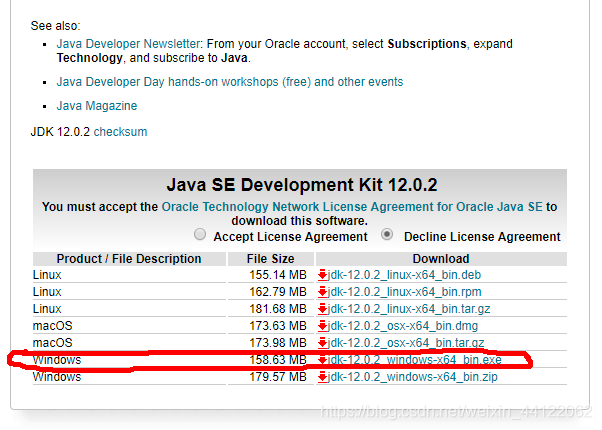The image size is (602, 430).
Task: Open the Oracle Technology Network License Agreement link
Action: 352,207
